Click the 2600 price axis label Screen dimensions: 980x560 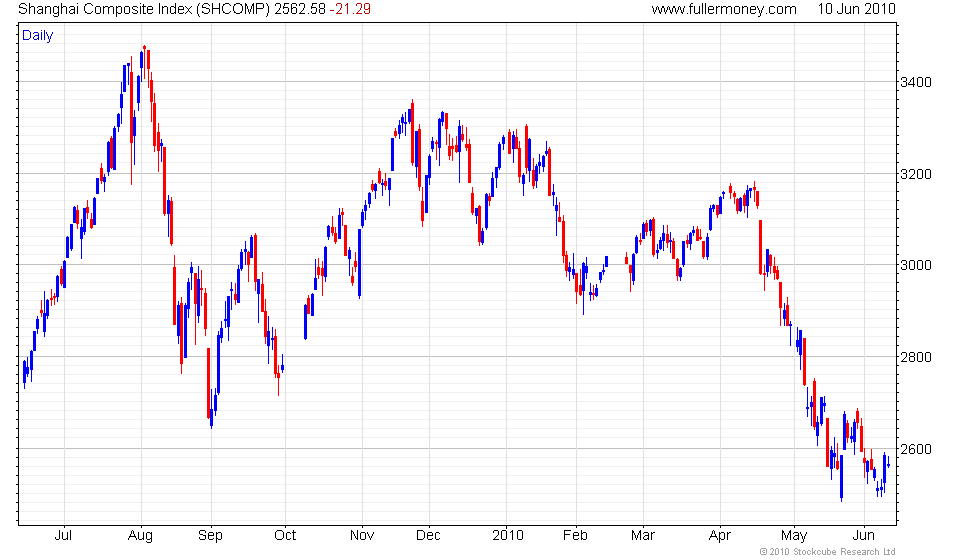tap(916, 449)
